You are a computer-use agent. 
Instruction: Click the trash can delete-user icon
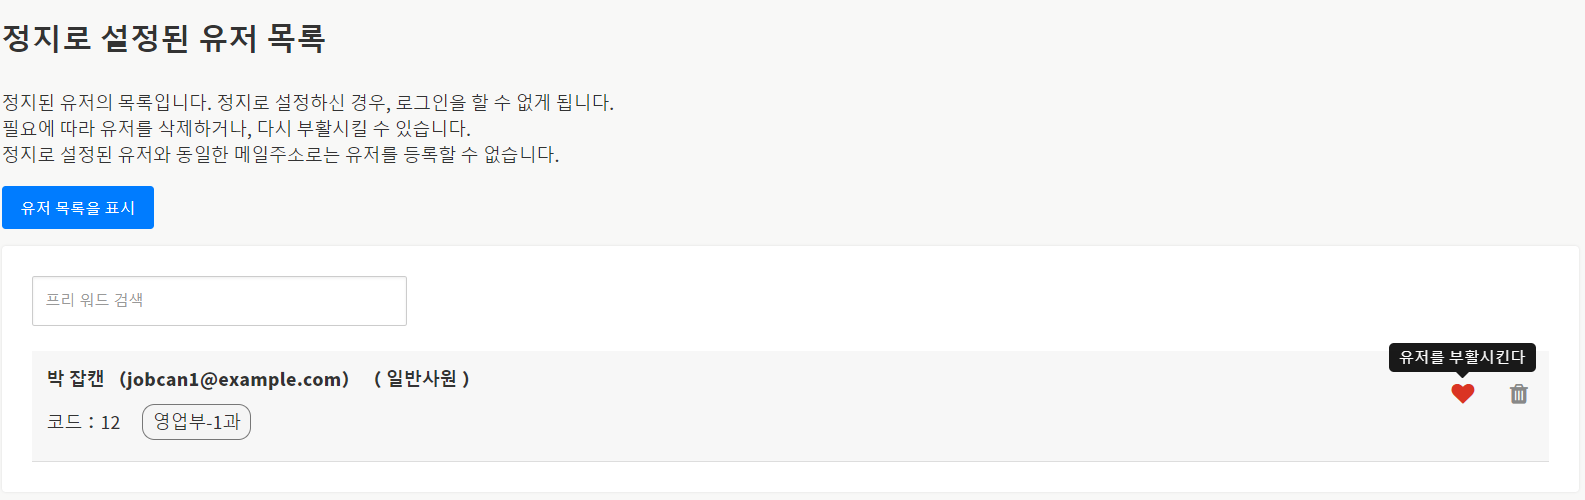[x=1518, y=394]
